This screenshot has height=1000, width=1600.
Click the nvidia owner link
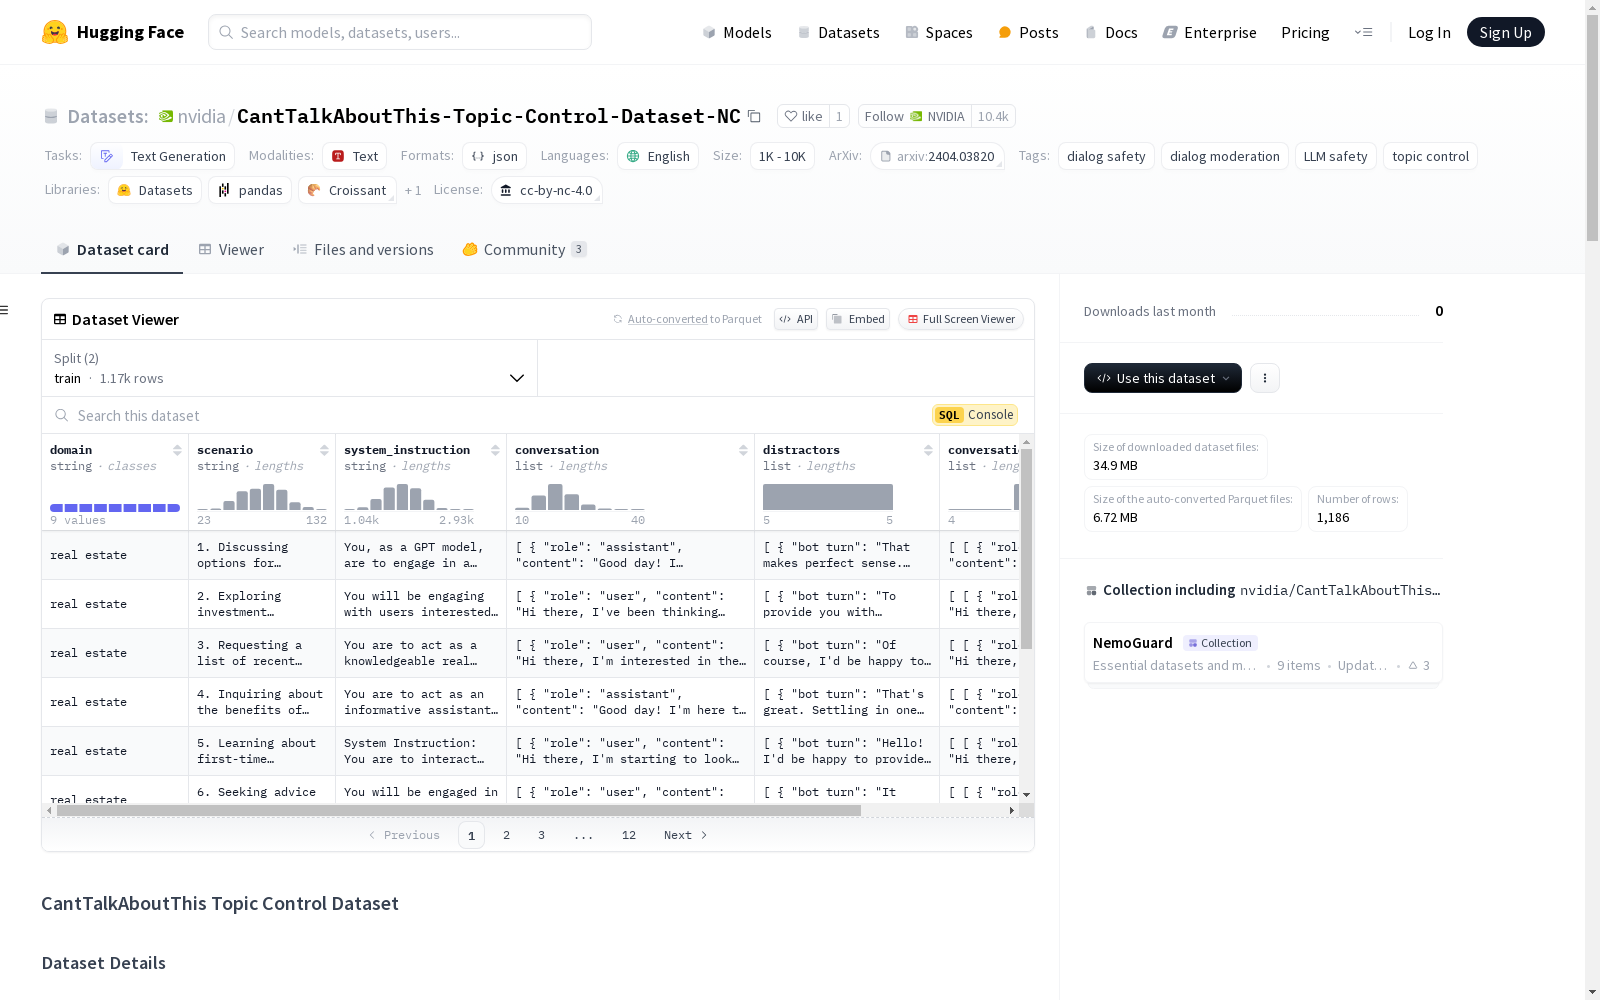click(x=202, y=117)
